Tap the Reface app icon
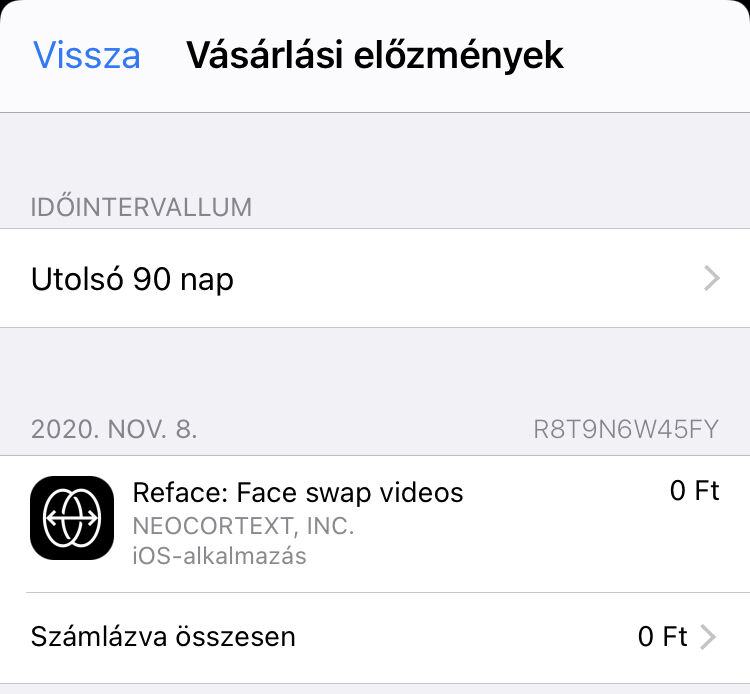750x694 pixels. (x=72, y=517)
